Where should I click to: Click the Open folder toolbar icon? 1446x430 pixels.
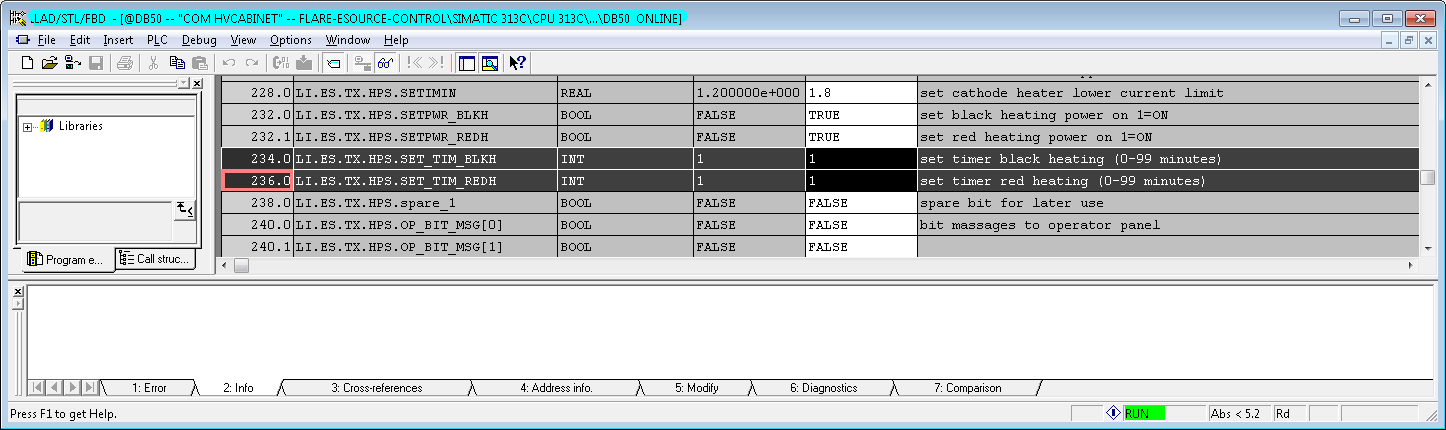pyautogui.click(x=49, y=63)
